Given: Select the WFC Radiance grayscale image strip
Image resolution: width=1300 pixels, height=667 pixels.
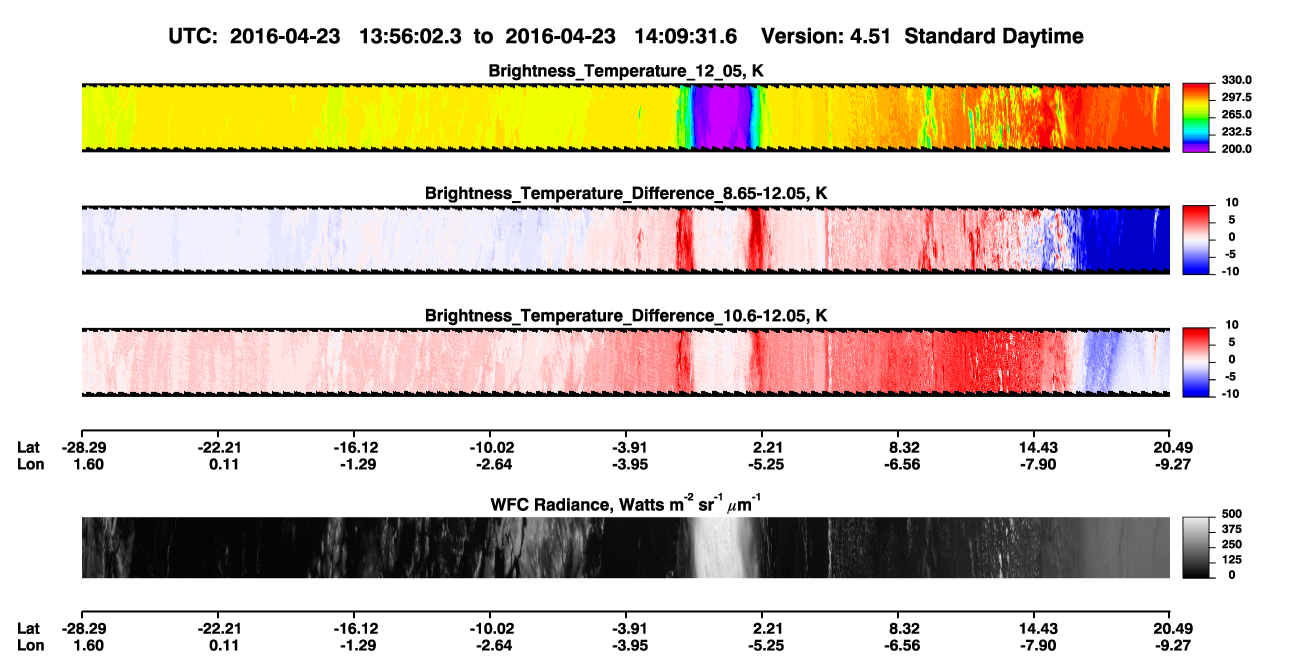Looking at the screenshot, I should [x=625, y=547].
